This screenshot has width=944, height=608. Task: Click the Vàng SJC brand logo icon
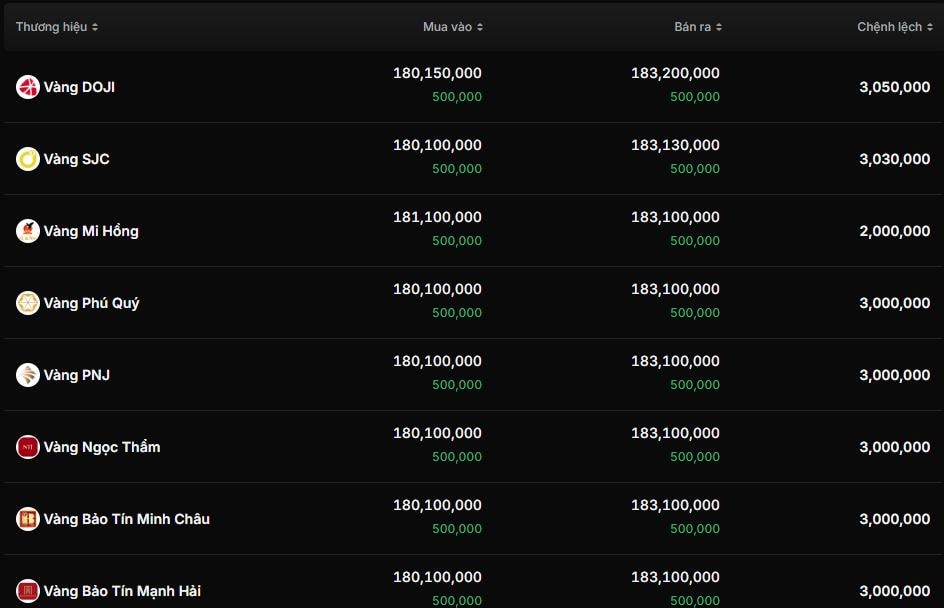click(27, 159)
